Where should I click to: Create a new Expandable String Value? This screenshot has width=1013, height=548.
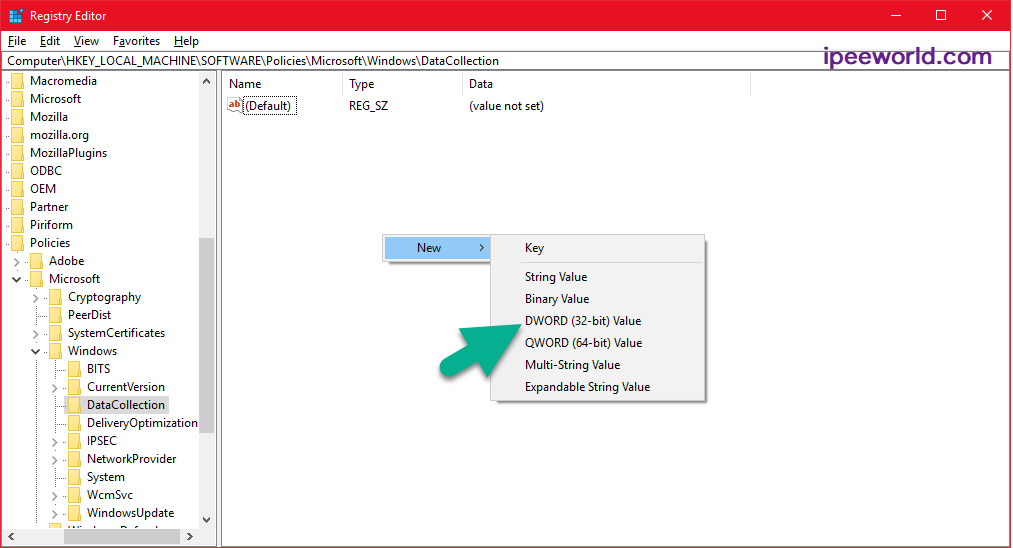click(x=597, y=386)
